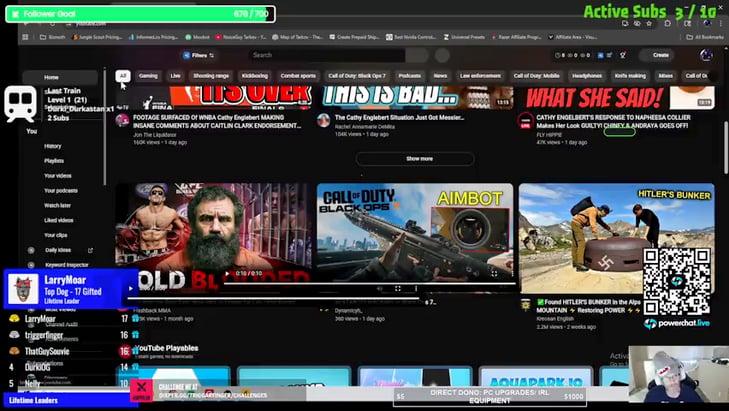Open the Jungle Scout Pricing bookmark

(97, 37)
